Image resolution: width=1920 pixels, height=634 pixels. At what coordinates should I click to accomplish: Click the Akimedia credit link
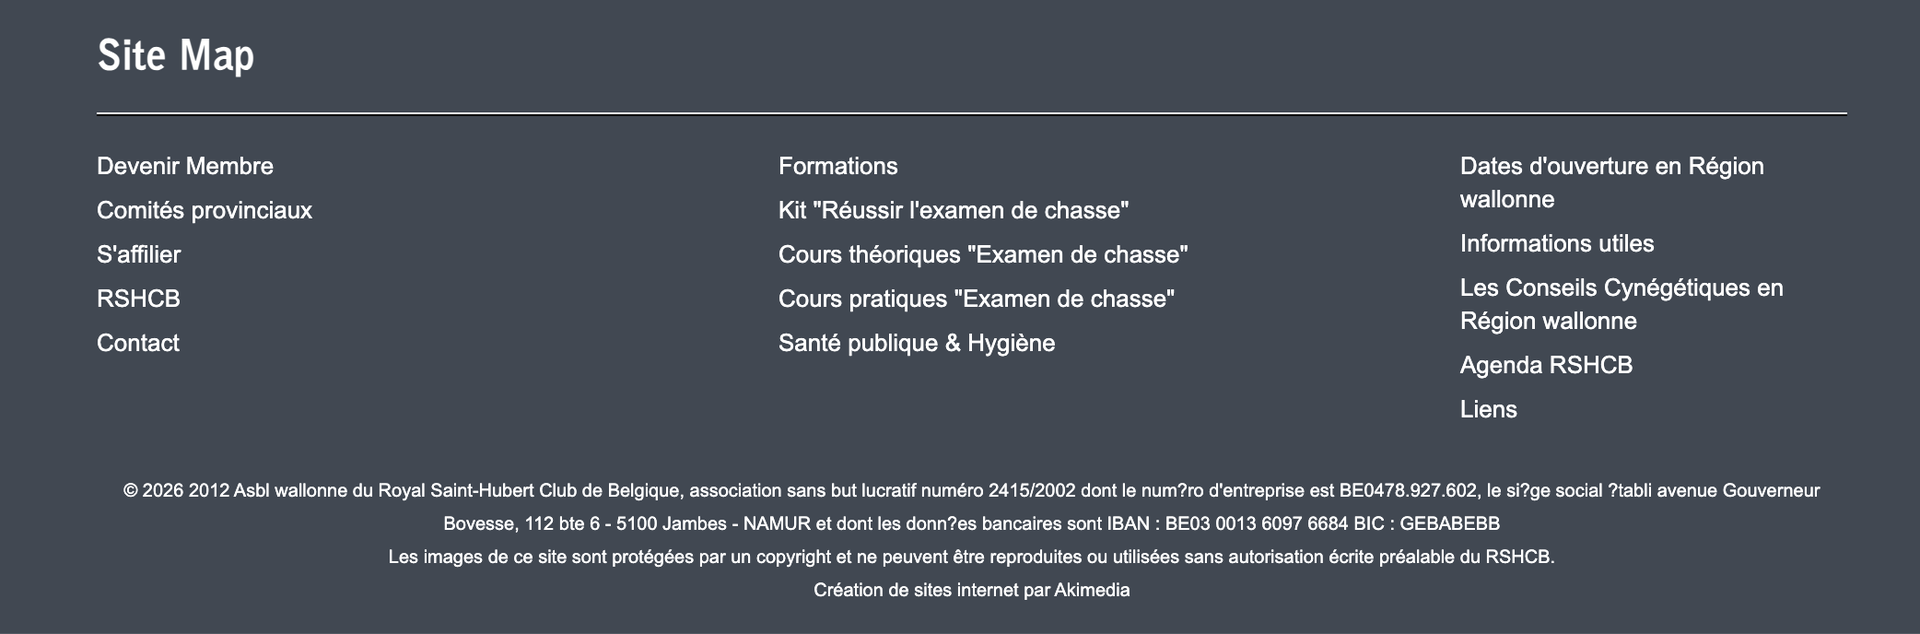point(1092,590)
